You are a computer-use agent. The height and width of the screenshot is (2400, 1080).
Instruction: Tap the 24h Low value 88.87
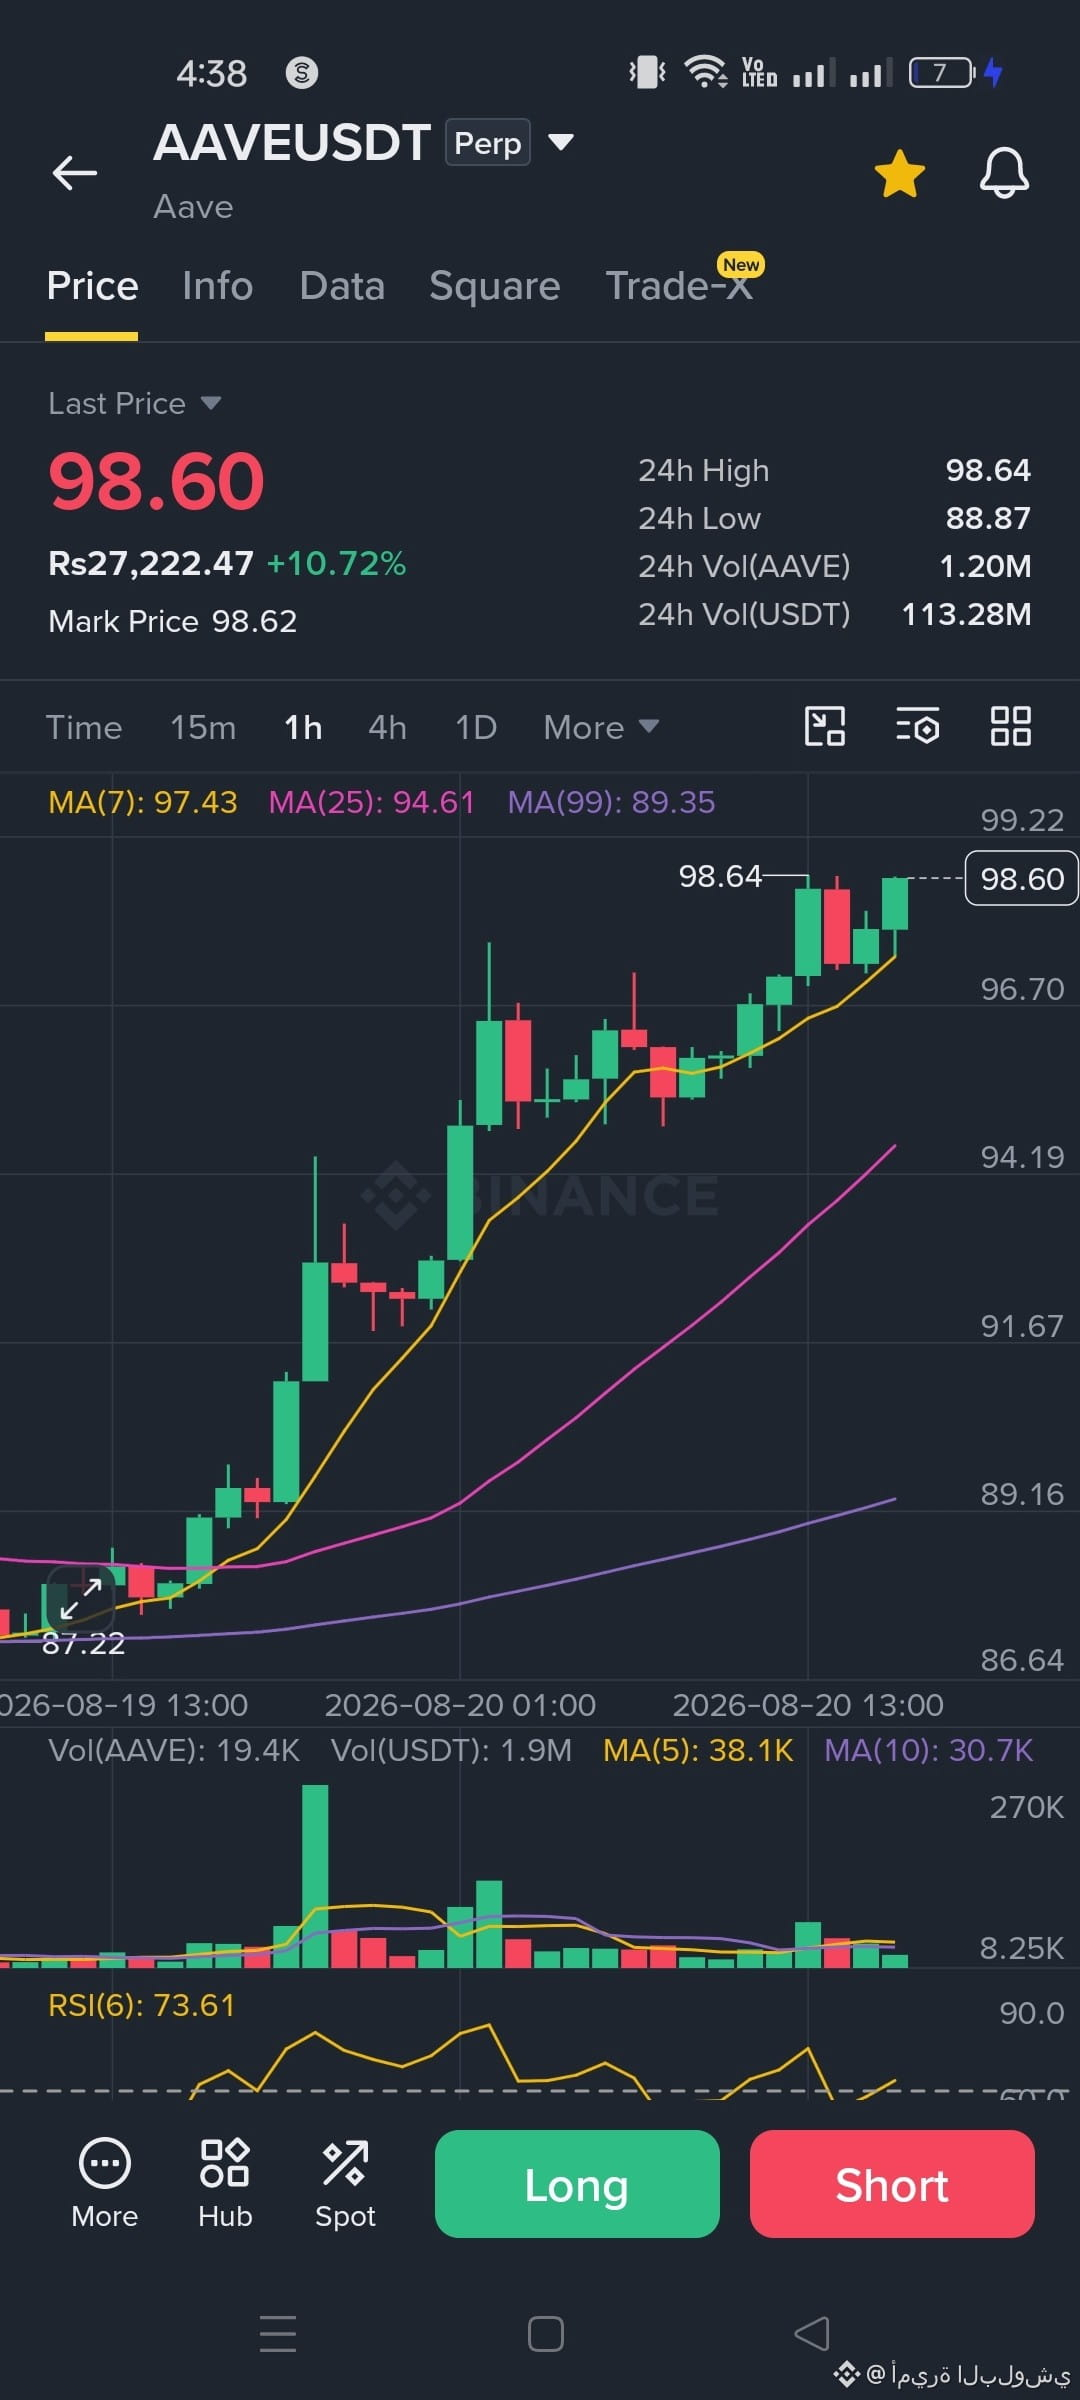[x=988, y=518]
